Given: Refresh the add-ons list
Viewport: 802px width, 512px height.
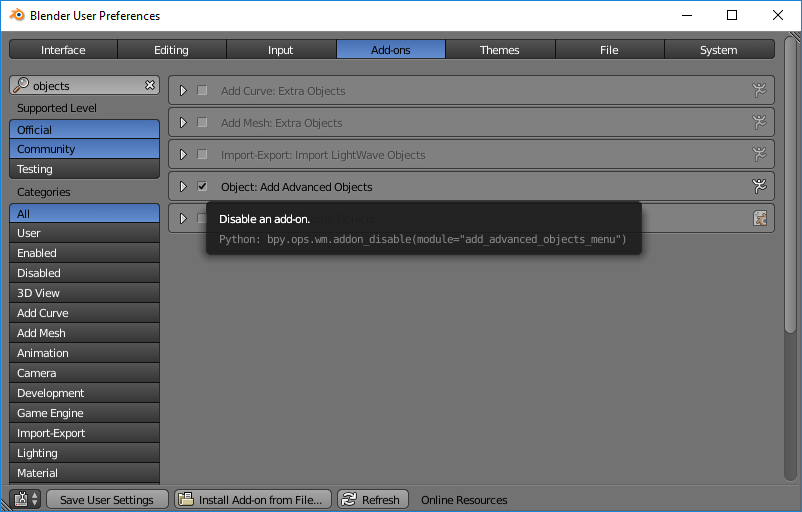Looking at the screenshot, I should click(x=372, y=499).
